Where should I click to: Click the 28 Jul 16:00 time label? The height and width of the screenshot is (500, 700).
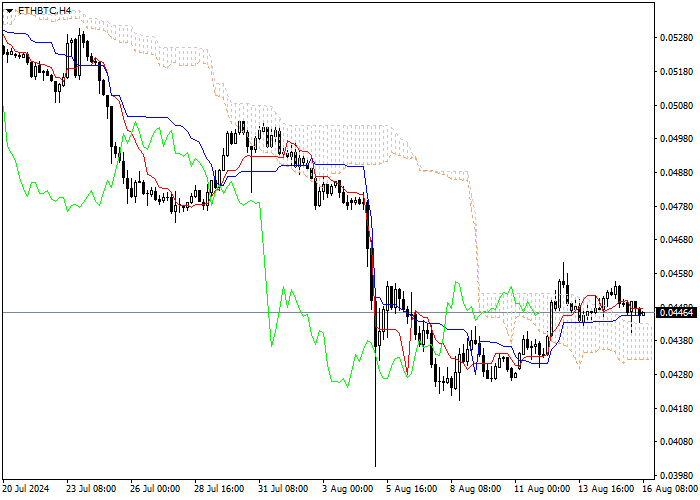pos(219,489)
